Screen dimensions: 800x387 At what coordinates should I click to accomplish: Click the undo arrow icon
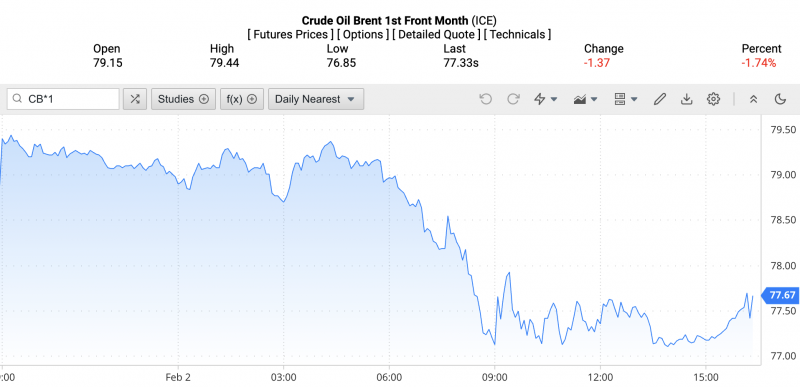coord(485,99)
